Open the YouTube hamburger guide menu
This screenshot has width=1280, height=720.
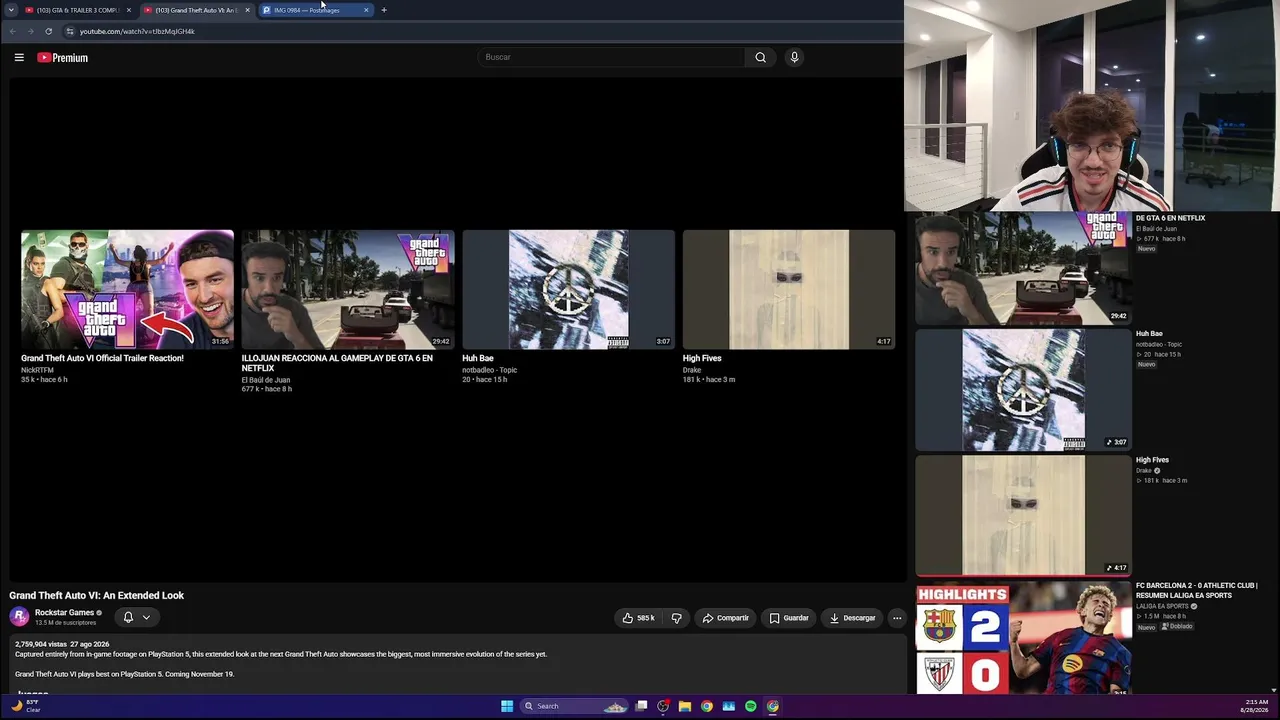[x=19, y=57]
